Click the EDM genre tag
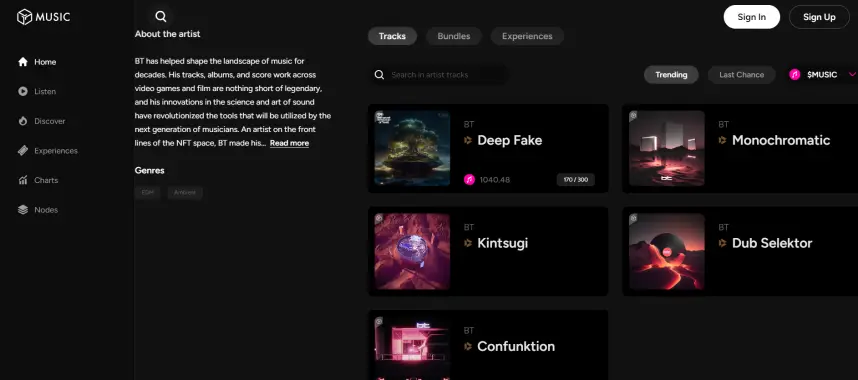Image resolution: width=858 pixels, height=380 pixels. (148, 193)
